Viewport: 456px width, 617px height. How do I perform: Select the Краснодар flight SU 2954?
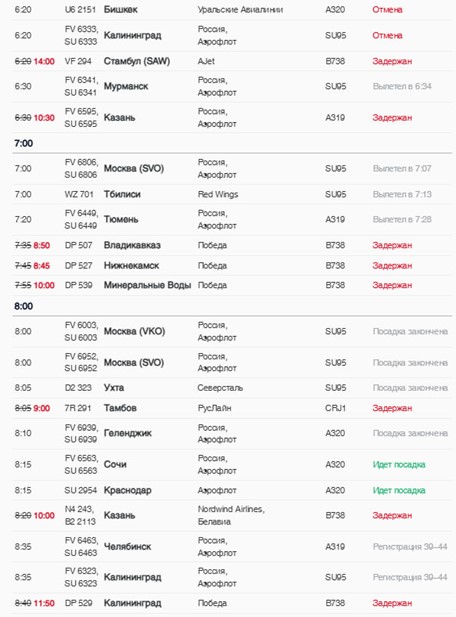[232, 490]
